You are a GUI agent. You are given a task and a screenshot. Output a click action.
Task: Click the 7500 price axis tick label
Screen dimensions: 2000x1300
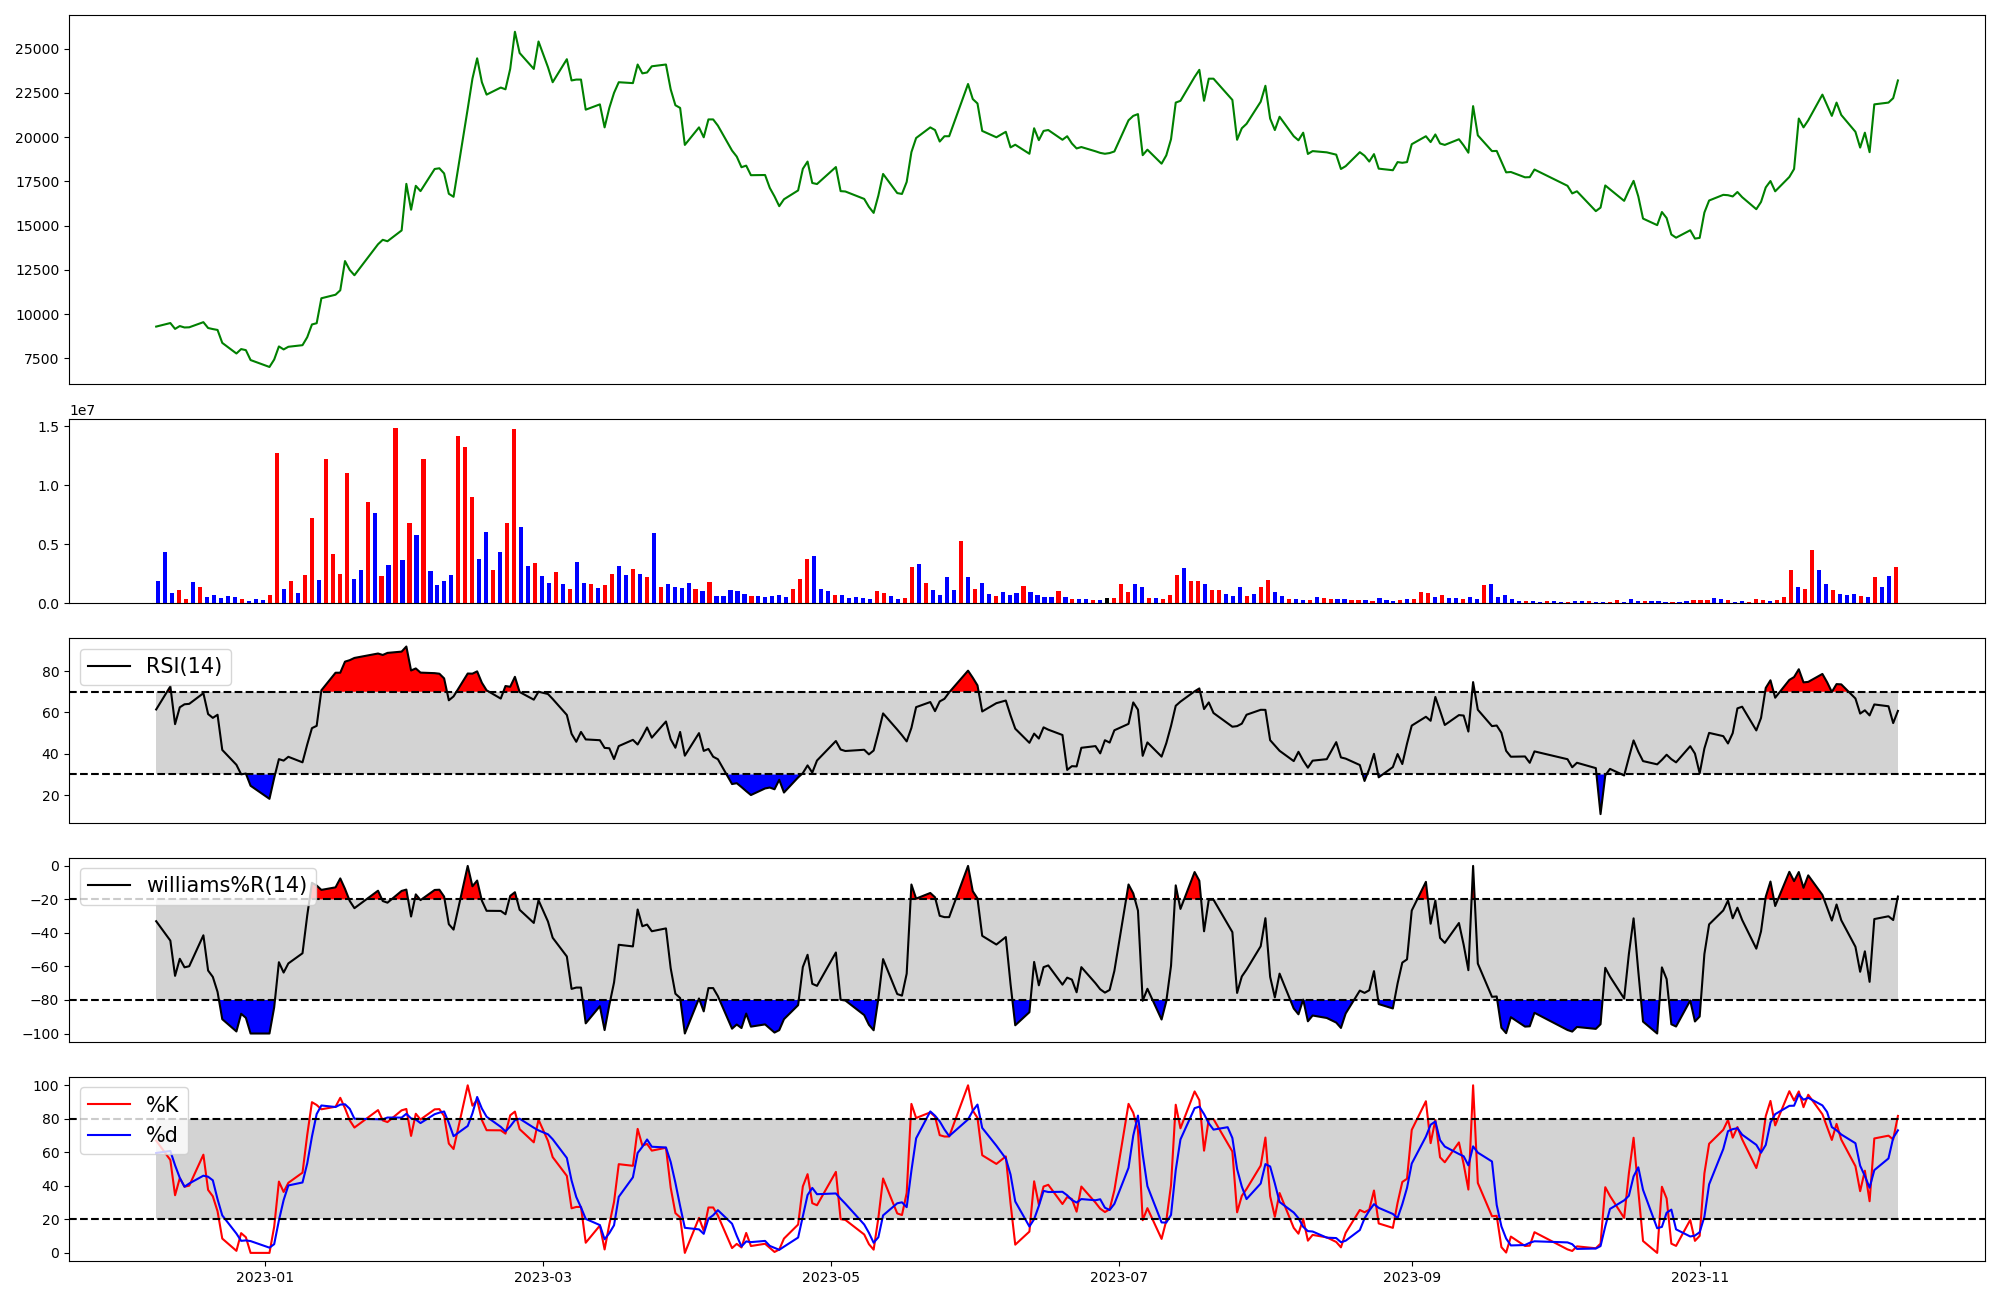(x=41, y=359)
